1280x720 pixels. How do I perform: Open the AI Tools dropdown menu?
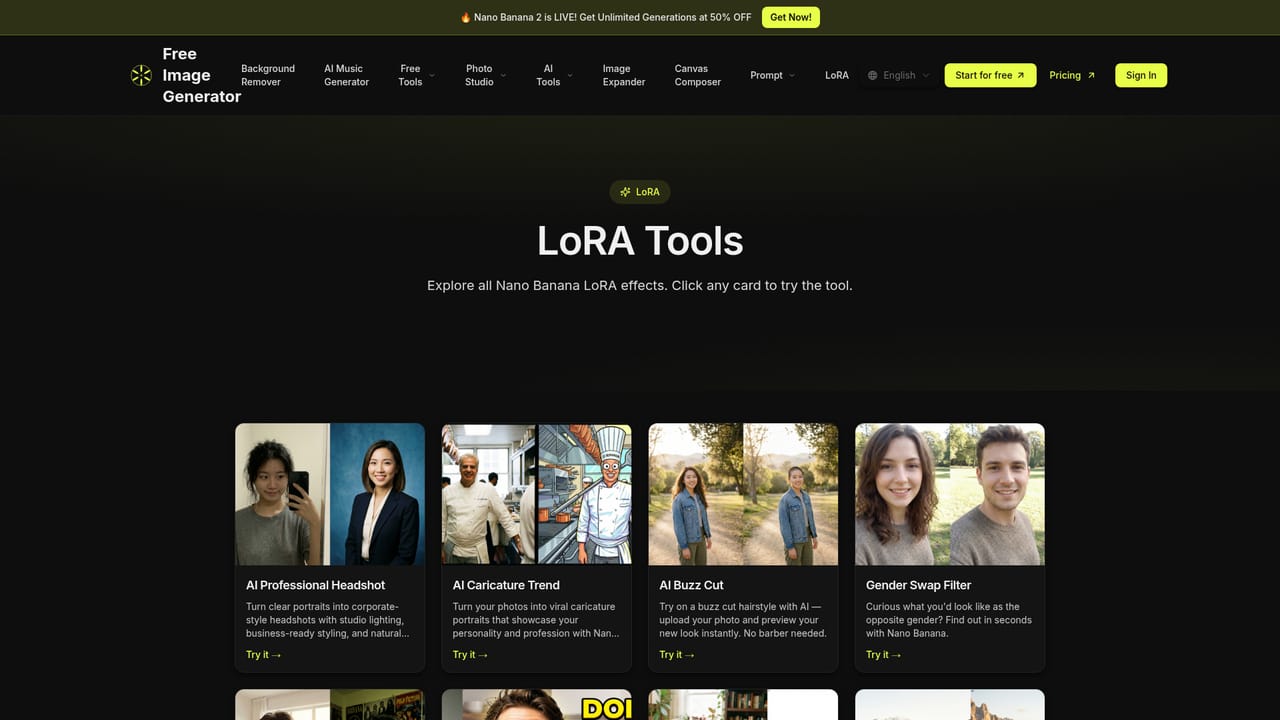tap(554, 75)
